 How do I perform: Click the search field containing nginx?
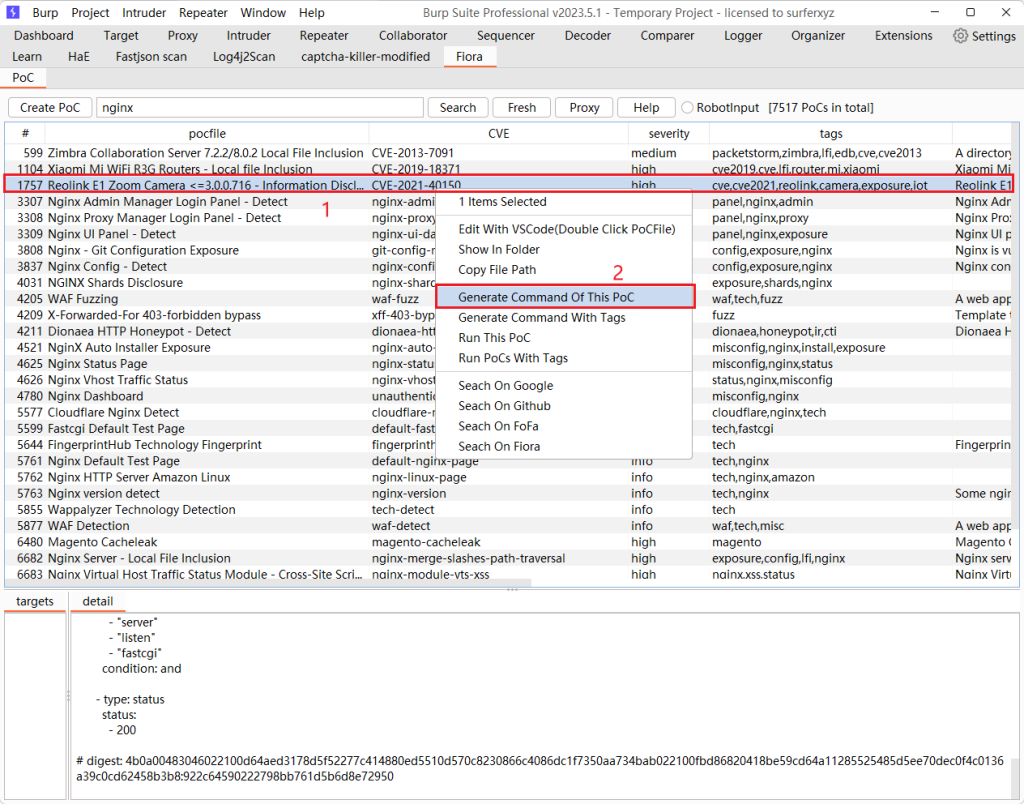point(260,108)
